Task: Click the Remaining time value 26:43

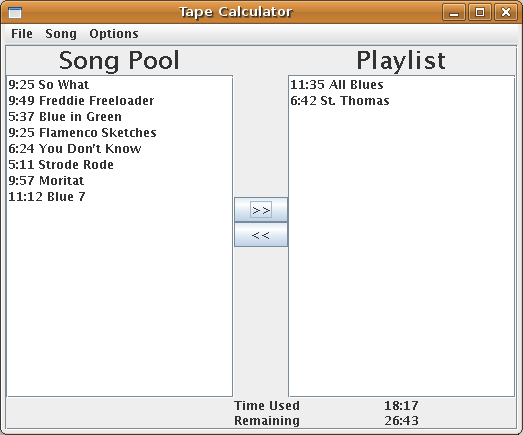Action: tap(401, 421)
